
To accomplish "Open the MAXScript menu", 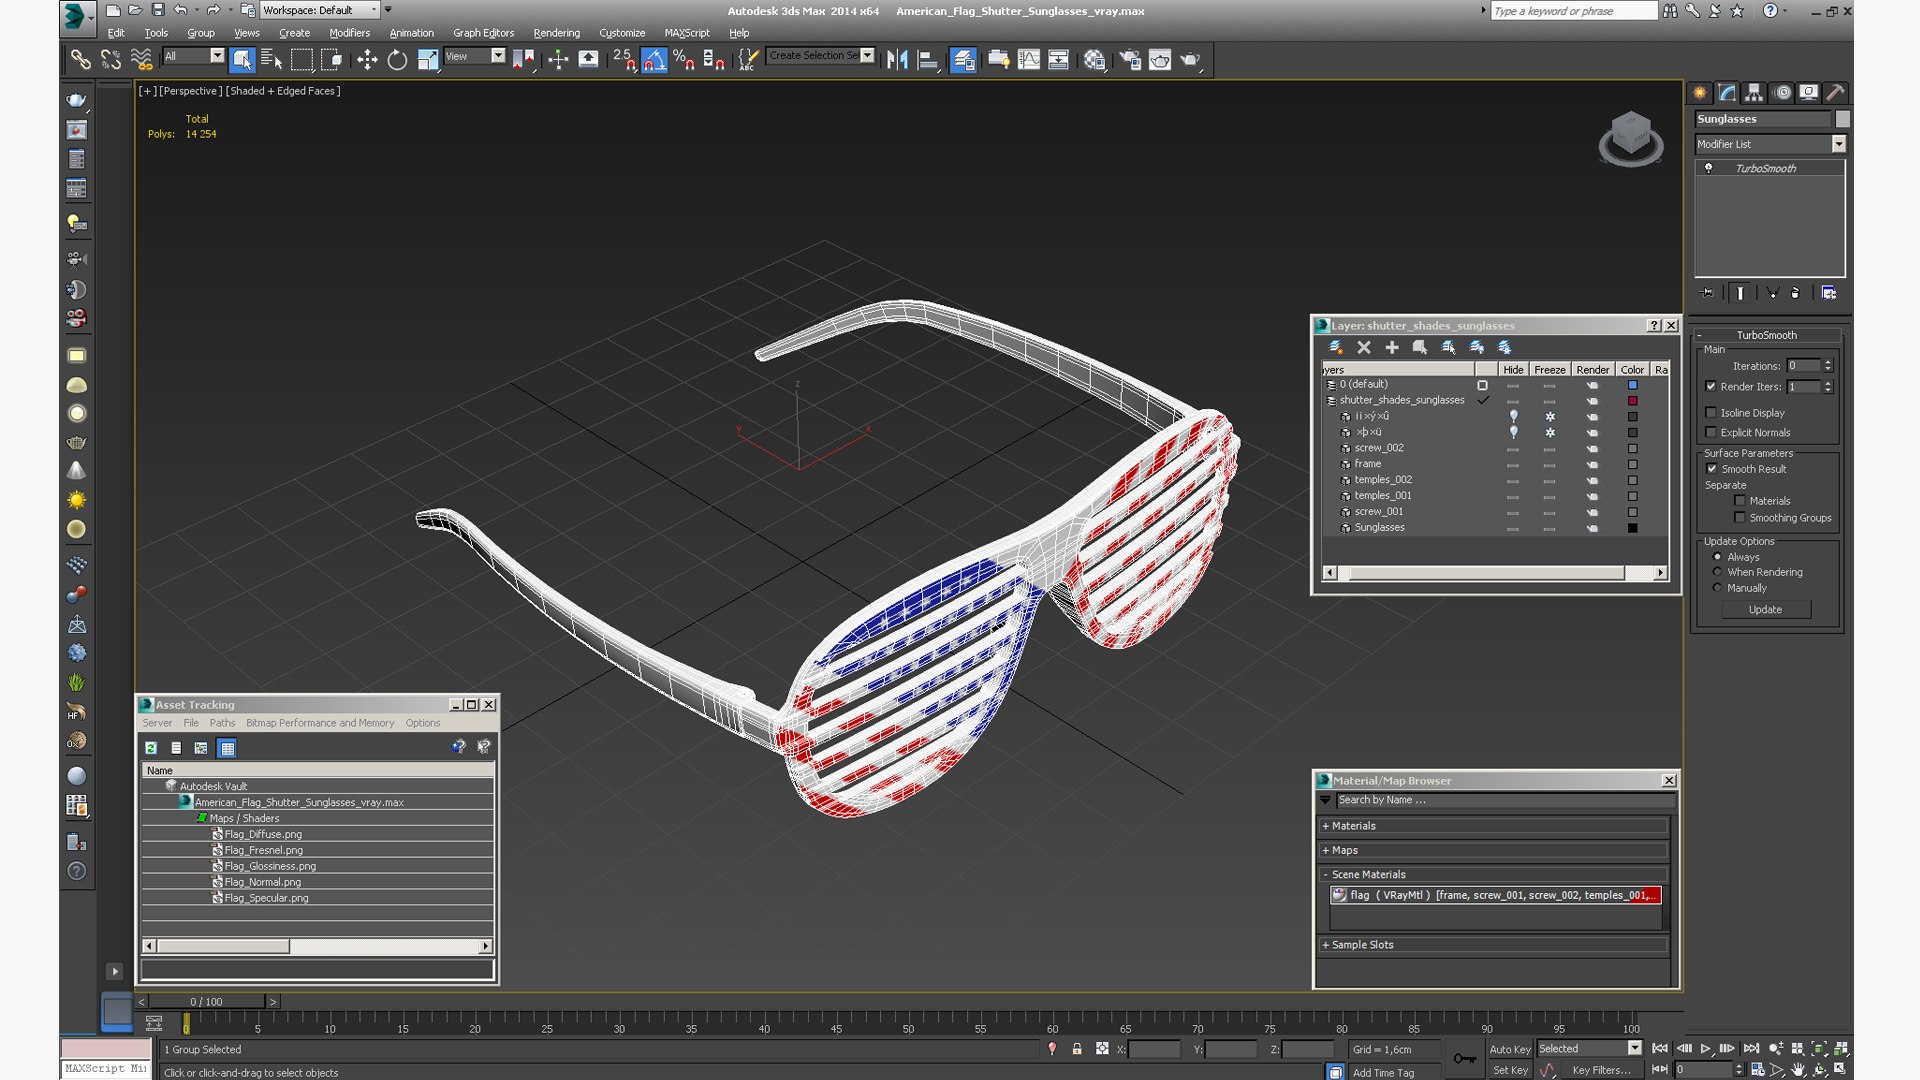I will (687, 33).
